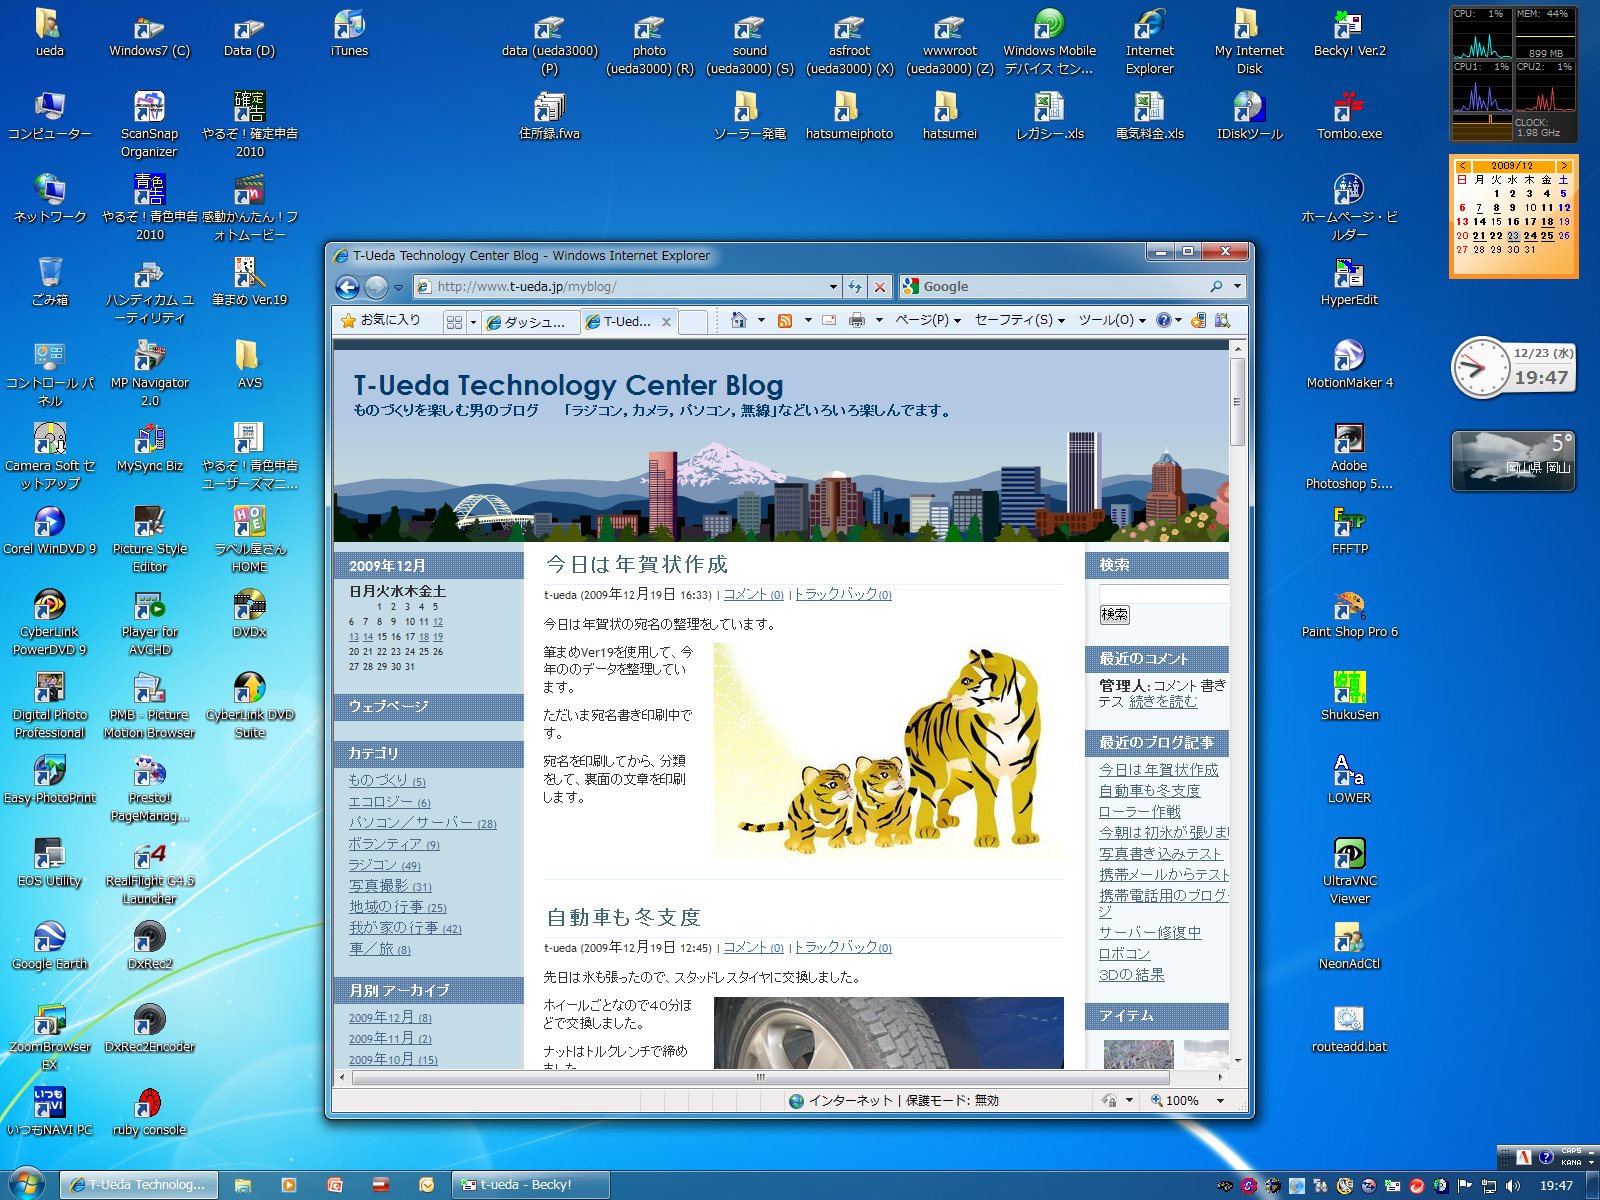1600x1200 pixels.
Task: Click the Refresh button in address bar
Action: (x=855, y=287)
